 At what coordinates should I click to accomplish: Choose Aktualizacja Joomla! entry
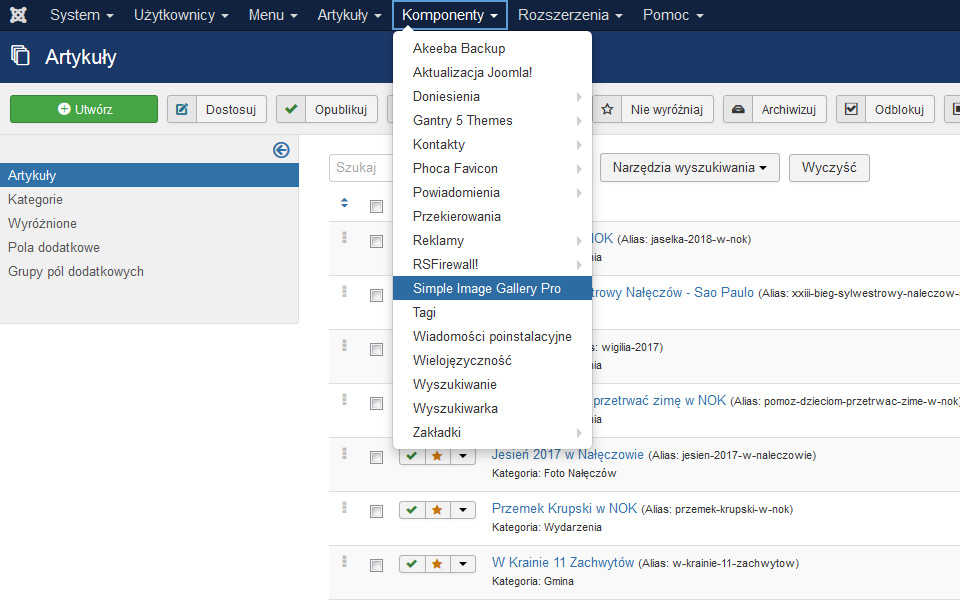click(x=492, y=72)
